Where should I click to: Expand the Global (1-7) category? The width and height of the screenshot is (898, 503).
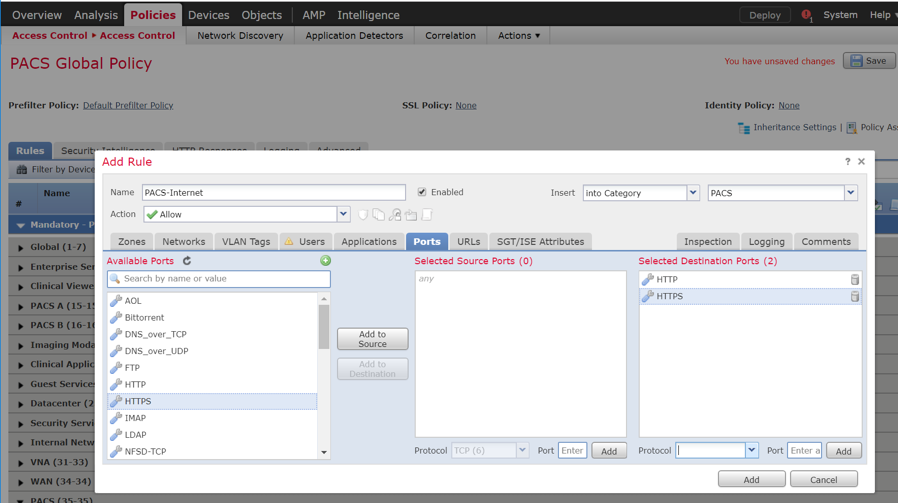pyautogui.click(x=21, y=248)
